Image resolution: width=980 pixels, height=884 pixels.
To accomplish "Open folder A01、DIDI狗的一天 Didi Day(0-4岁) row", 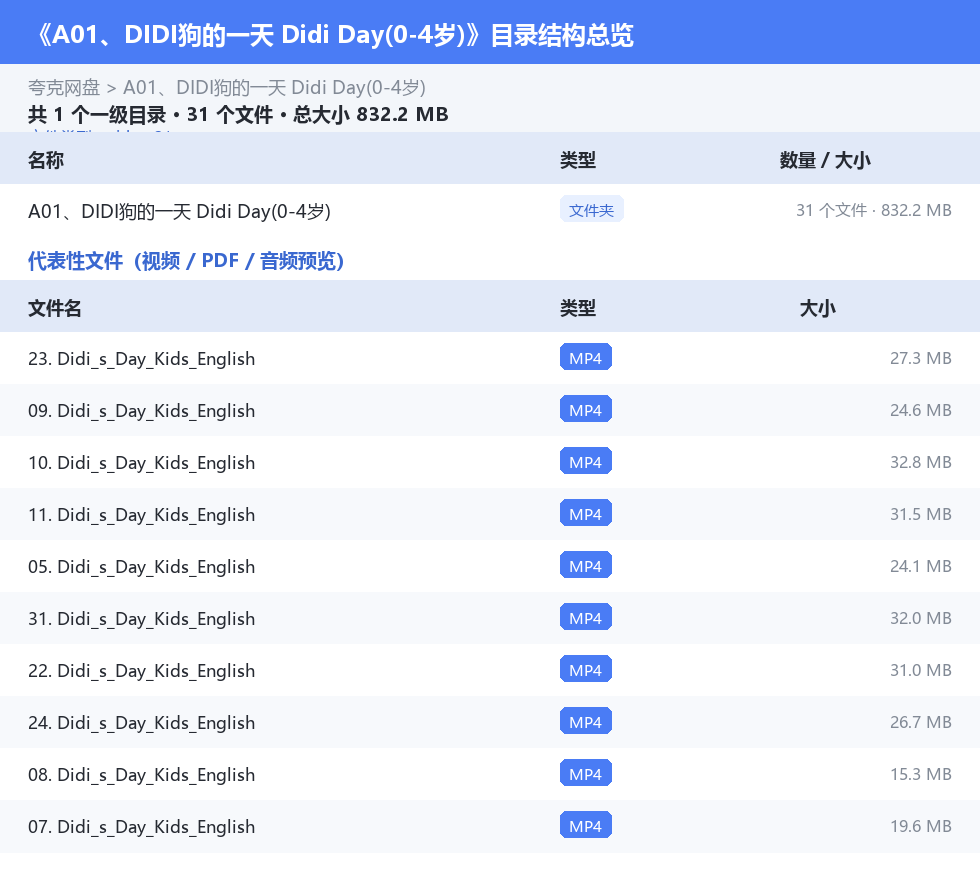I will click(x=490, y=210).
